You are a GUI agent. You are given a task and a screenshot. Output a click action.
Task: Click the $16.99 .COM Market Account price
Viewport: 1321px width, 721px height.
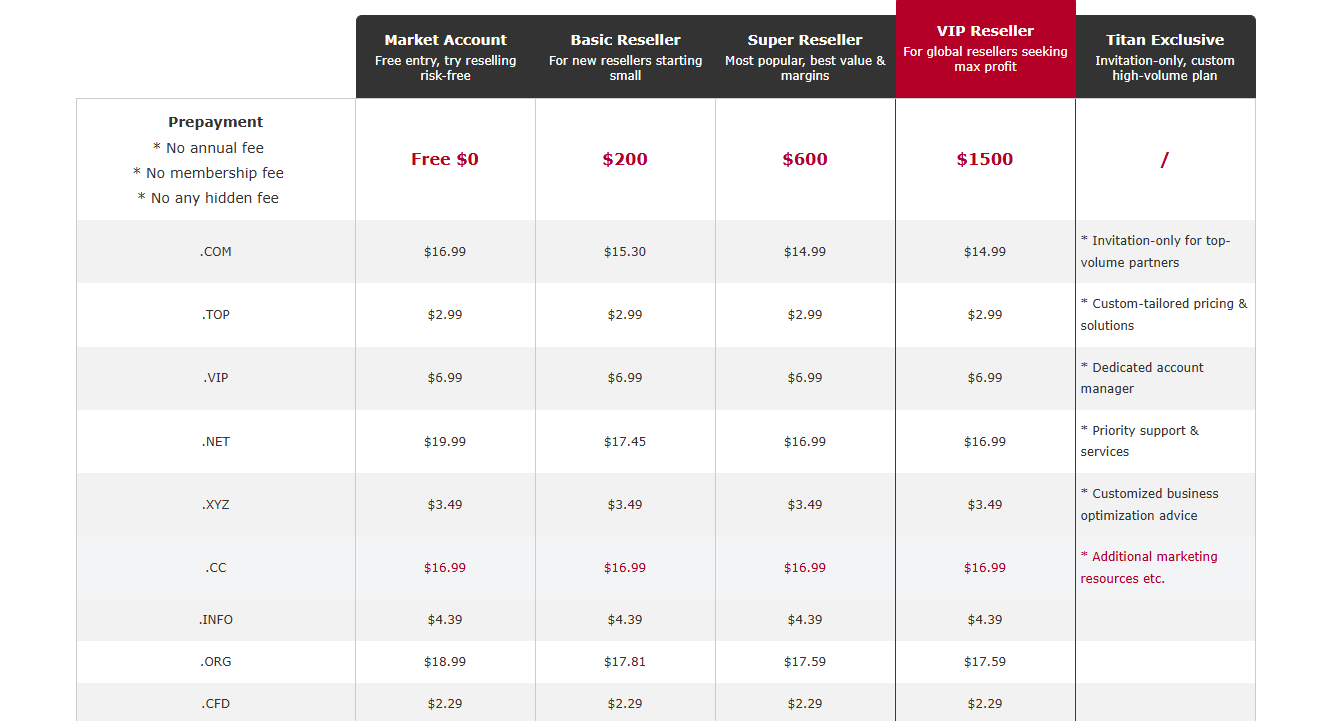[x=445, y=252]
